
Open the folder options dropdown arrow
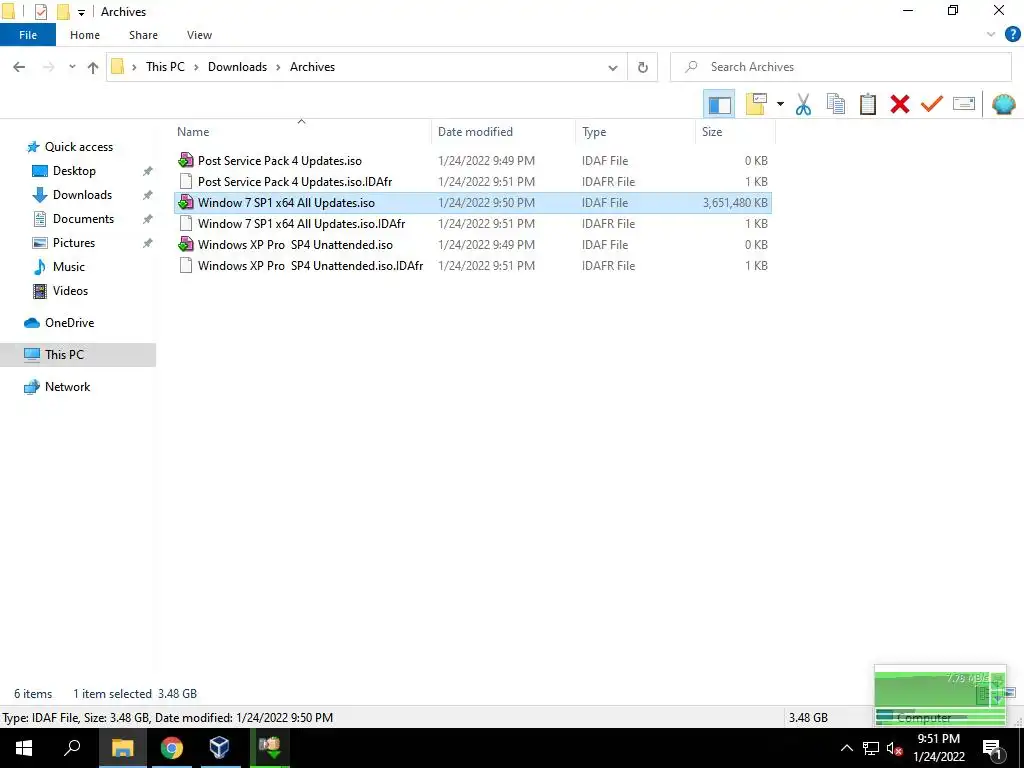point(780,104)
